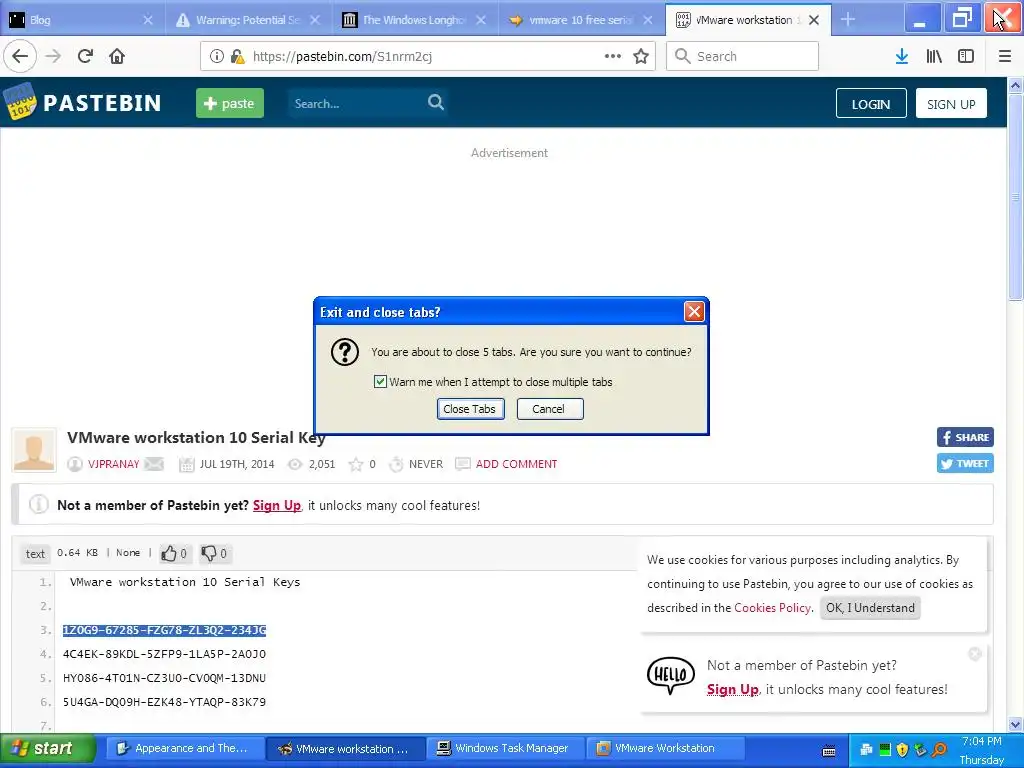Image resolution: width=1024 pixels, height=768 pixels.
Task: Click the highlighted 1Z0G9 serial key
Action: [x=164, y=630]
